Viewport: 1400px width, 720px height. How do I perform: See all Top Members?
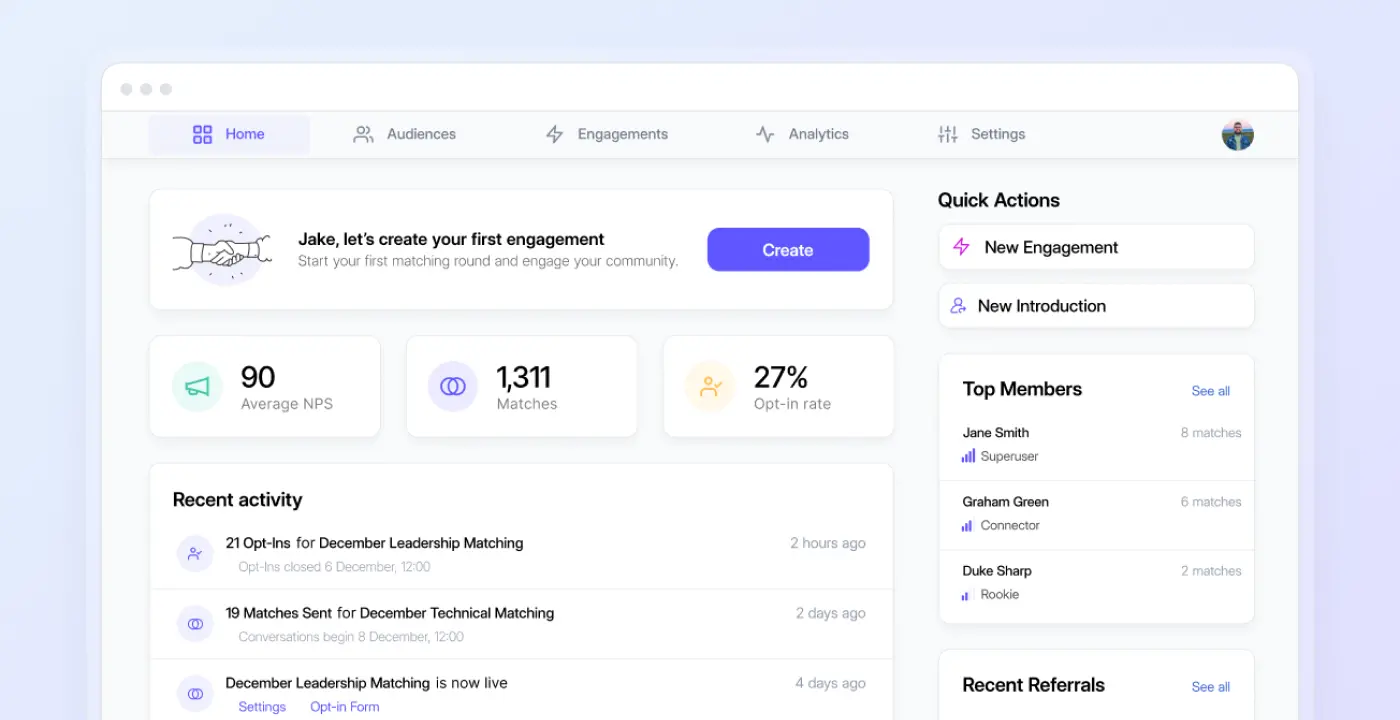tap(1210, 391)
